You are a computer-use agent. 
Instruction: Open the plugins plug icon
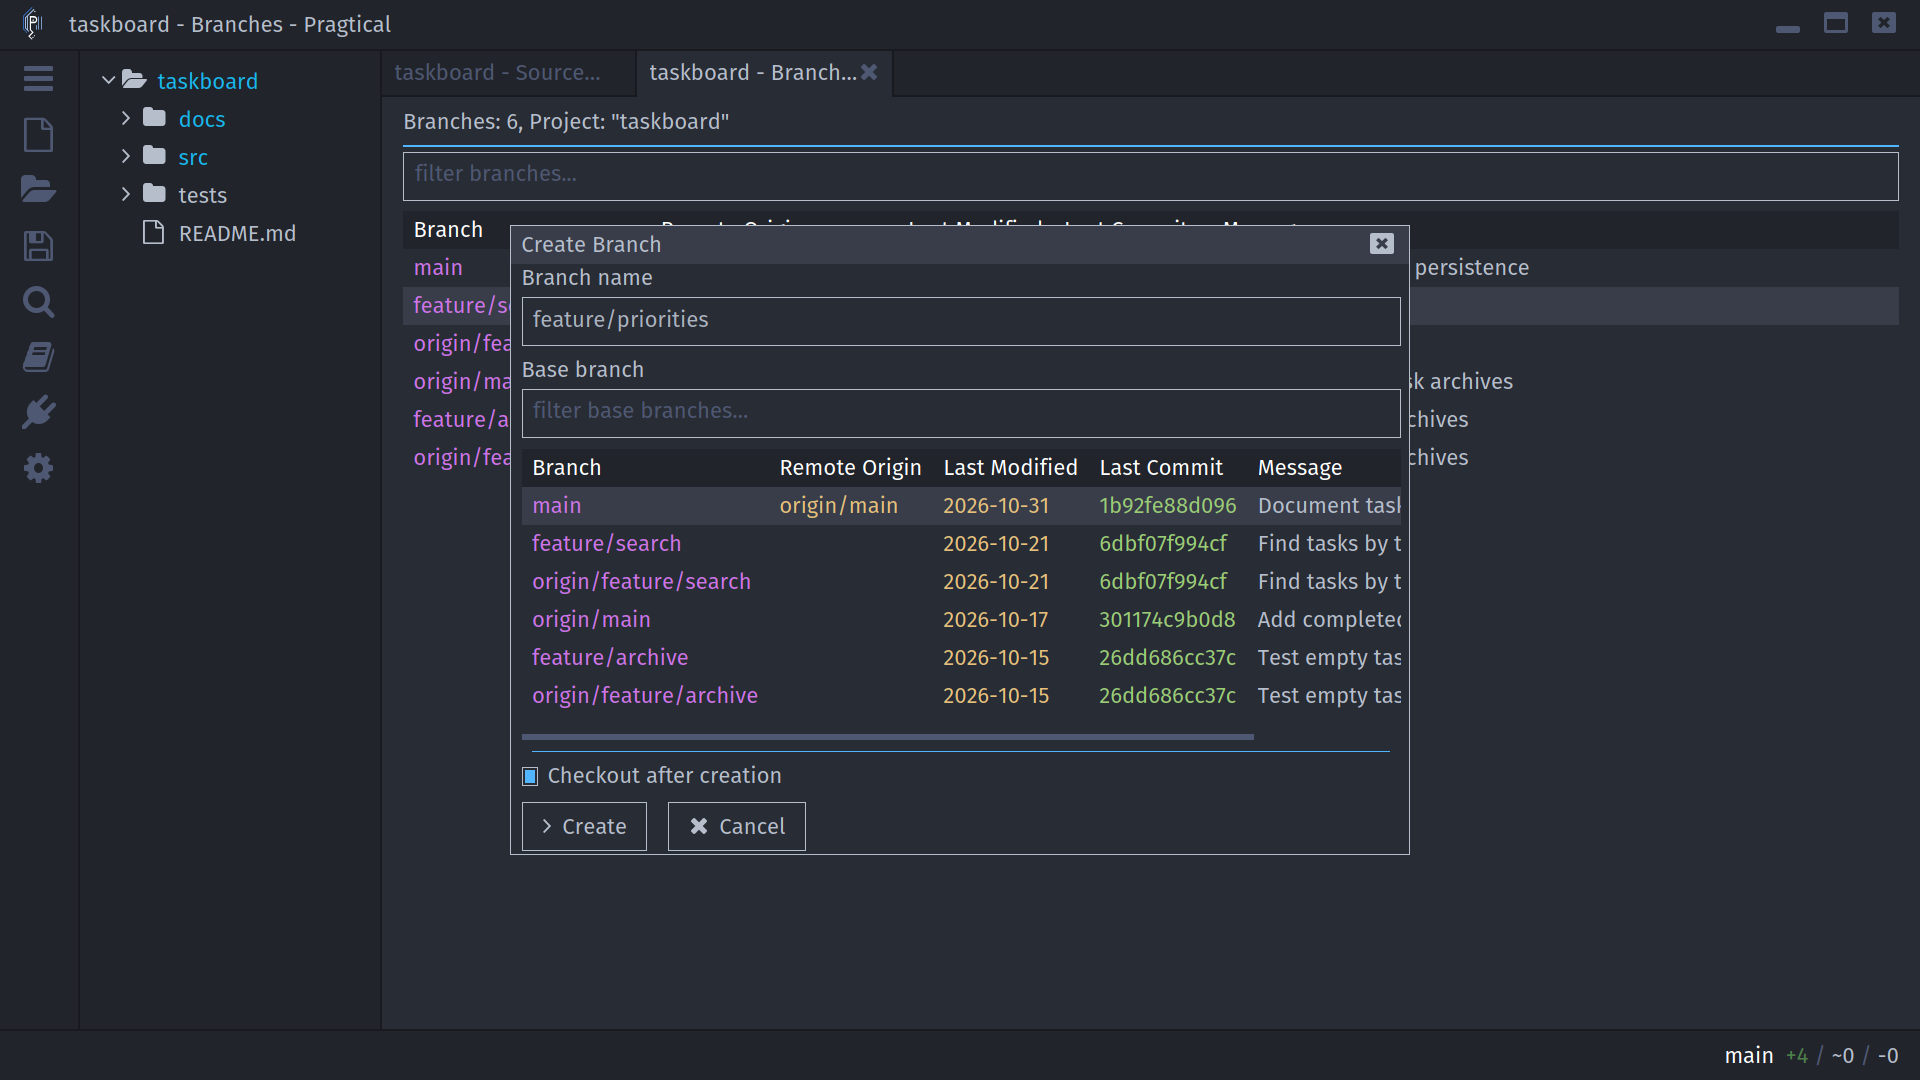tap(38, 412)
